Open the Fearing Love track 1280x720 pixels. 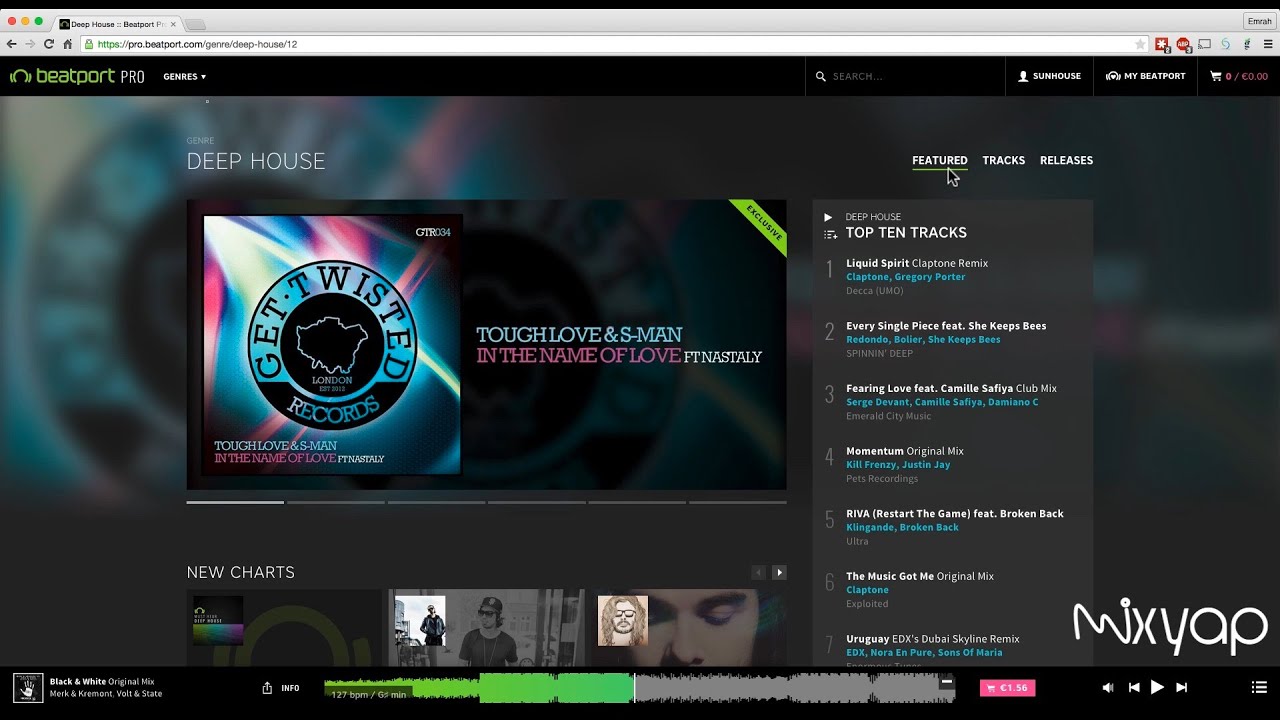tap(951, 388)
